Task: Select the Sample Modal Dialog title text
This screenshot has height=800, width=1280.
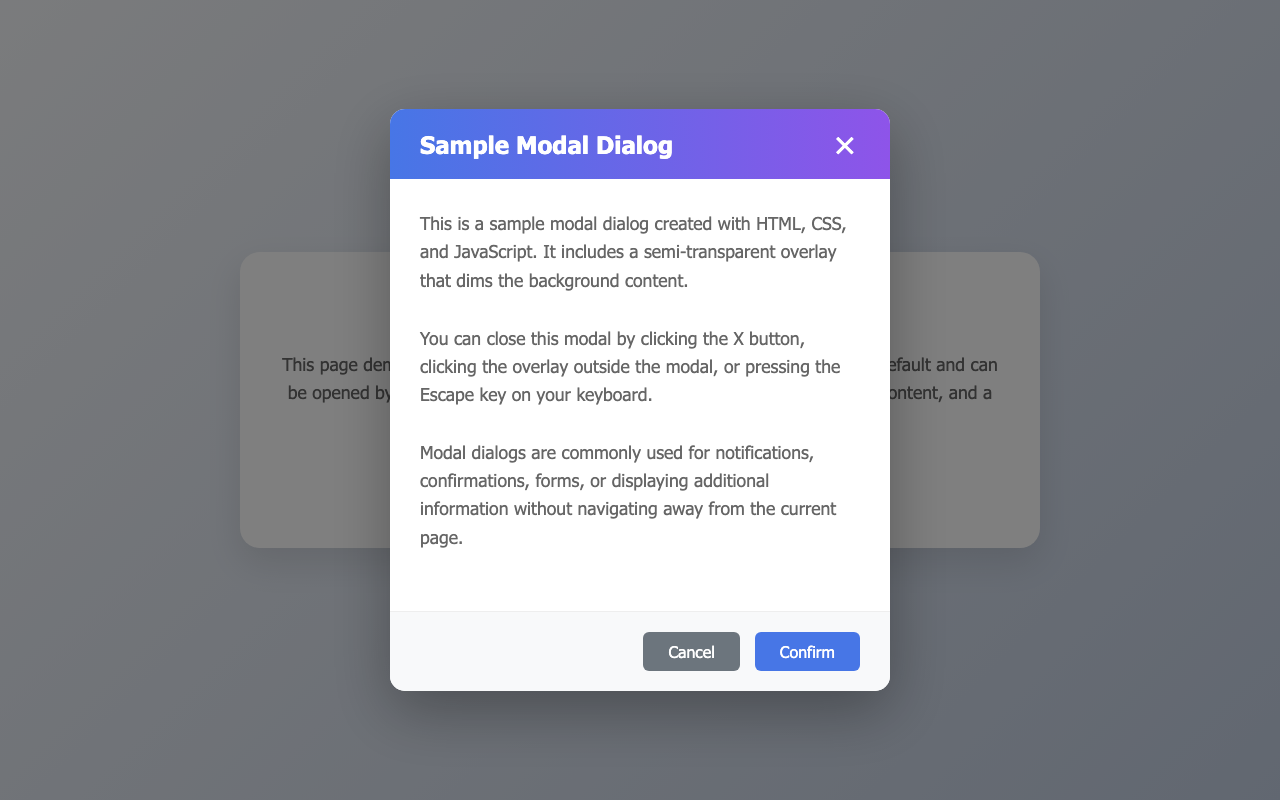Action: 546,145
